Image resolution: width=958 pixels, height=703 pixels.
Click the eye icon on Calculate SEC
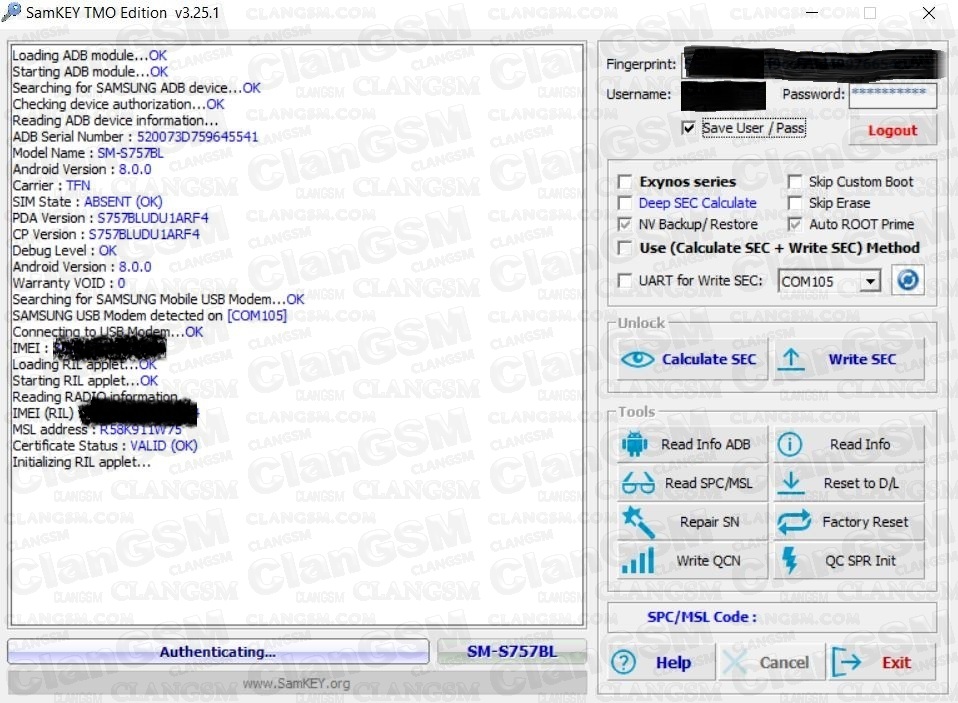(637, 359)
